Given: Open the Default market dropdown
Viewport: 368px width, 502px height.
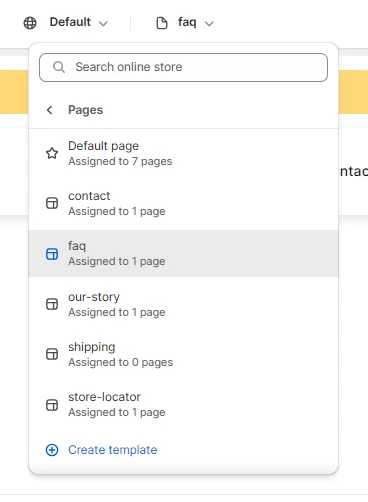Looking at the screenshot, I should [78, 22].
